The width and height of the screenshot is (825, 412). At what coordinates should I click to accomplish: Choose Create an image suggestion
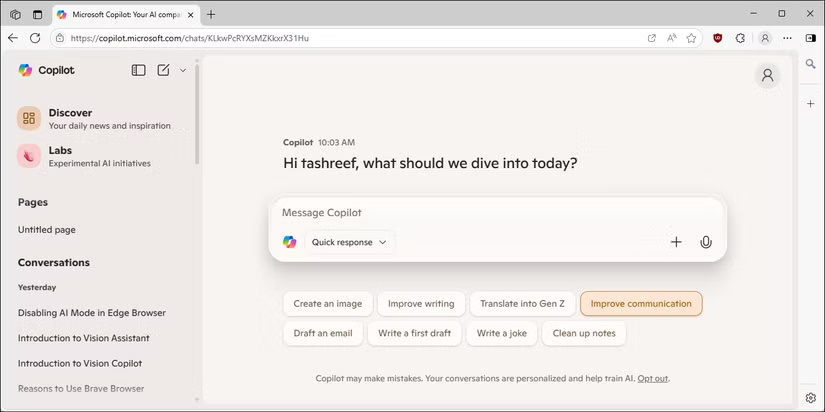point(328,304)
